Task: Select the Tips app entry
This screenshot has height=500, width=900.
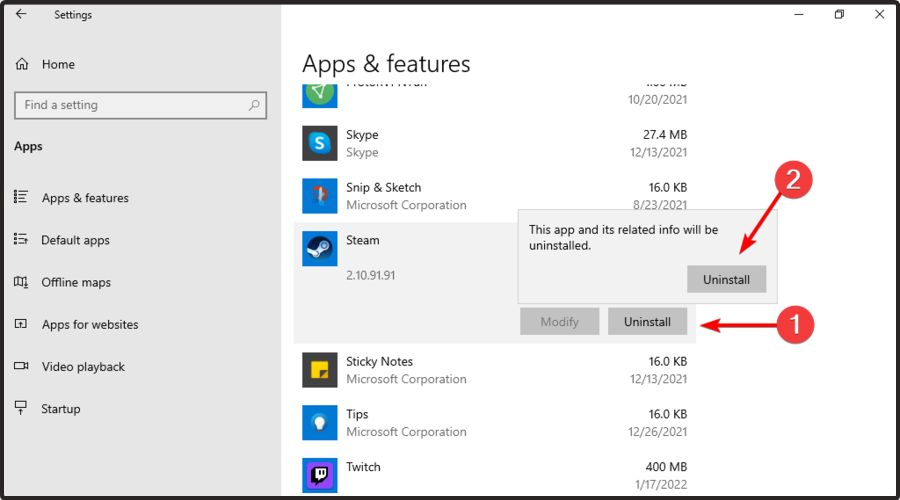Action: 357,414
